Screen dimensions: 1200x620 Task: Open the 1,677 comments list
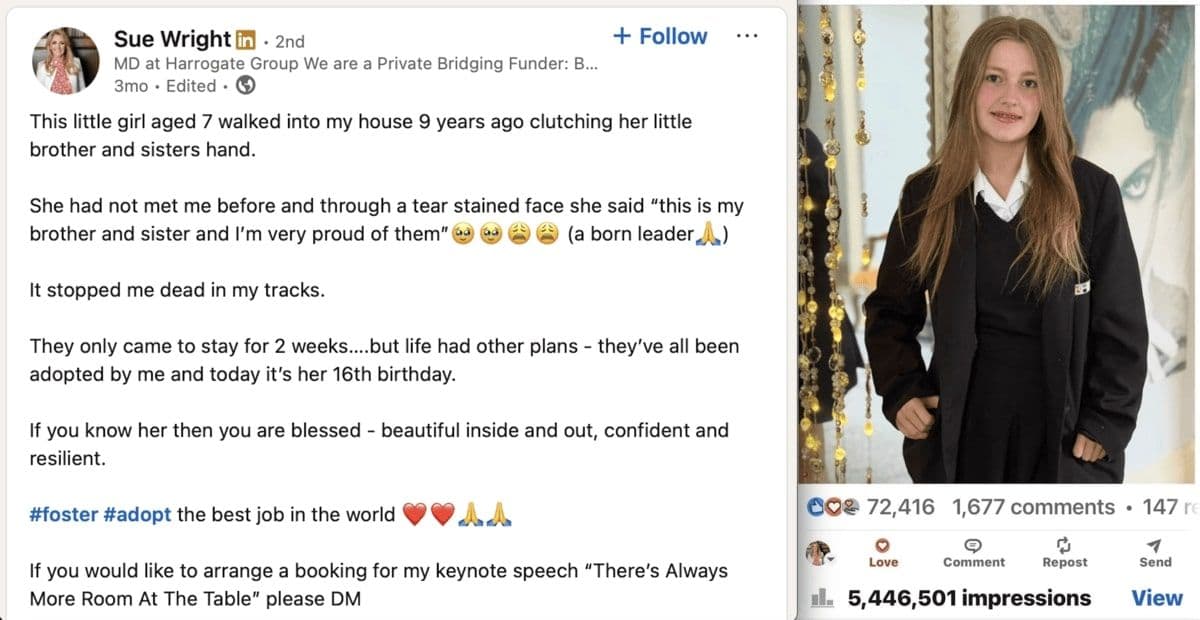(1033, 507)
